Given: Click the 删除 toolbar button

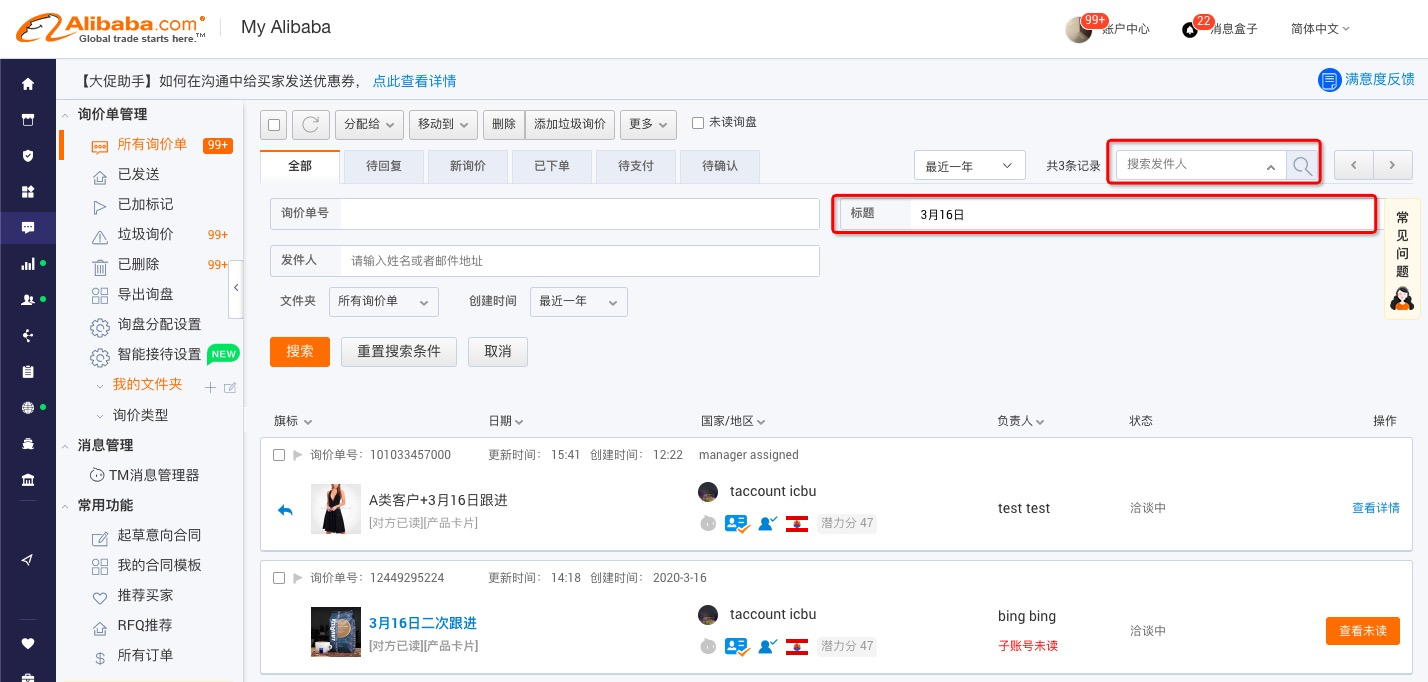Looking at the screenshot, I should click(x=504, y=125).
